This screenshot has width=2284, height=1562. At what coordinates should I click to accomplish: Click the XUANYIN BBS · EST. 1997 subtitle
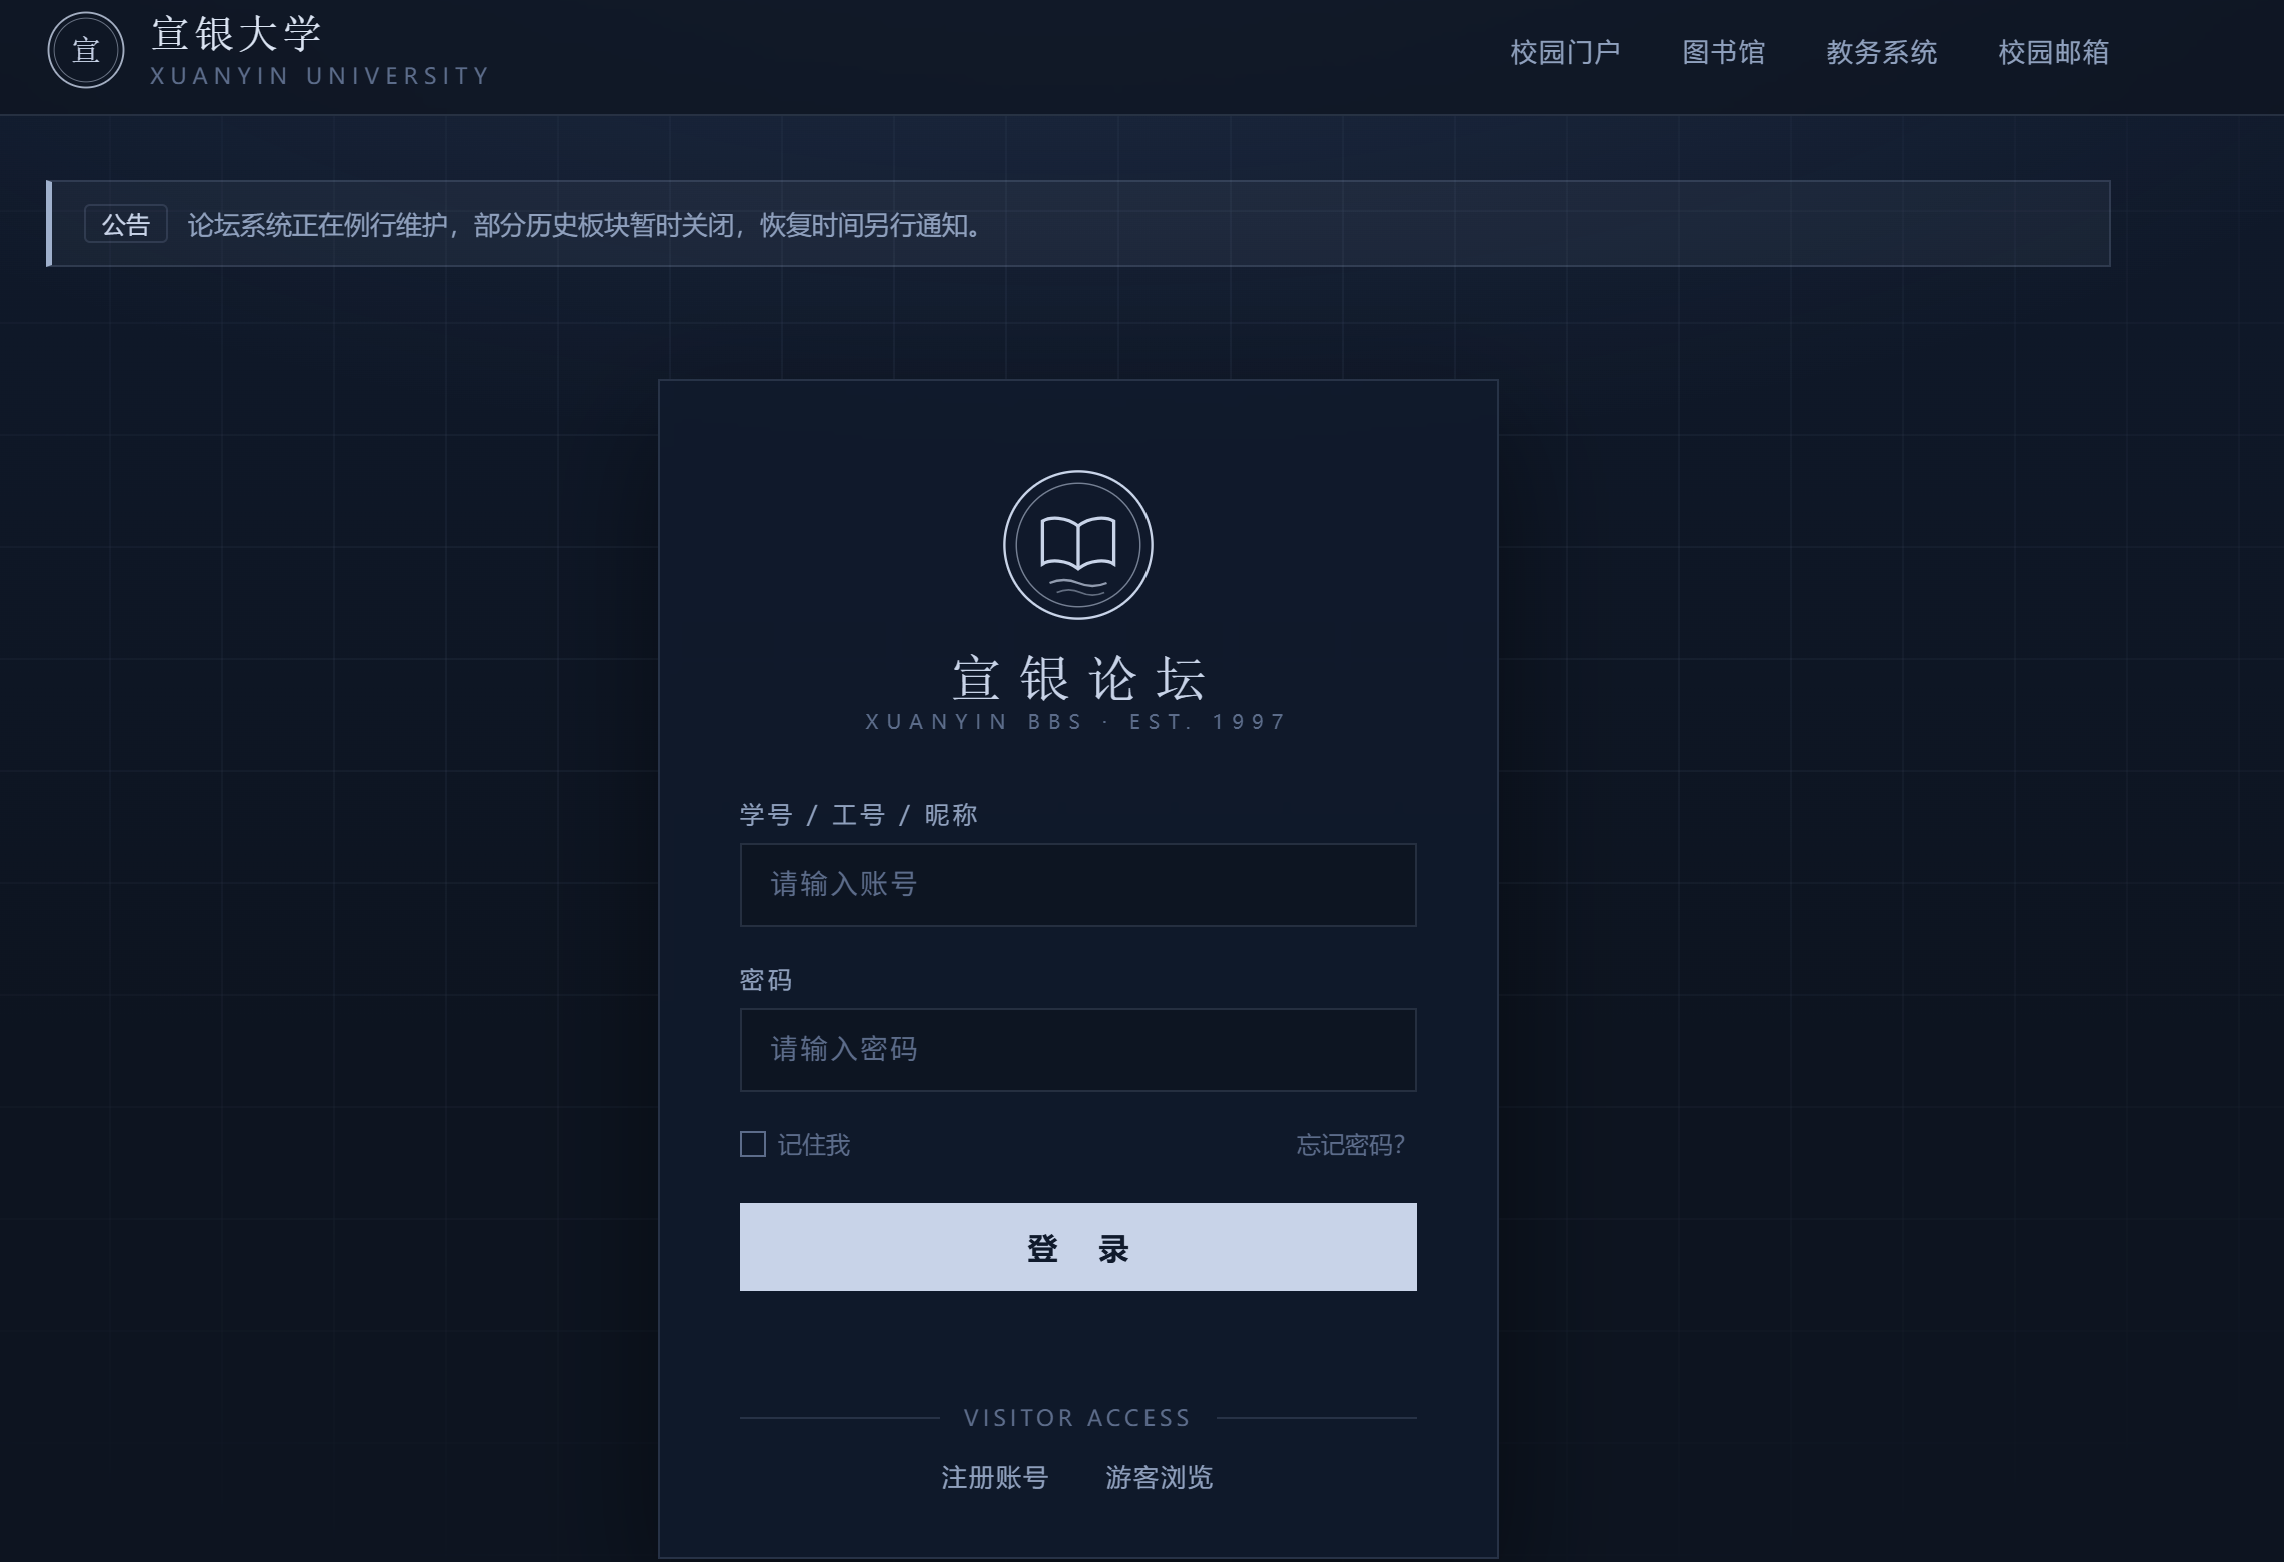[x=1077, y=722]
